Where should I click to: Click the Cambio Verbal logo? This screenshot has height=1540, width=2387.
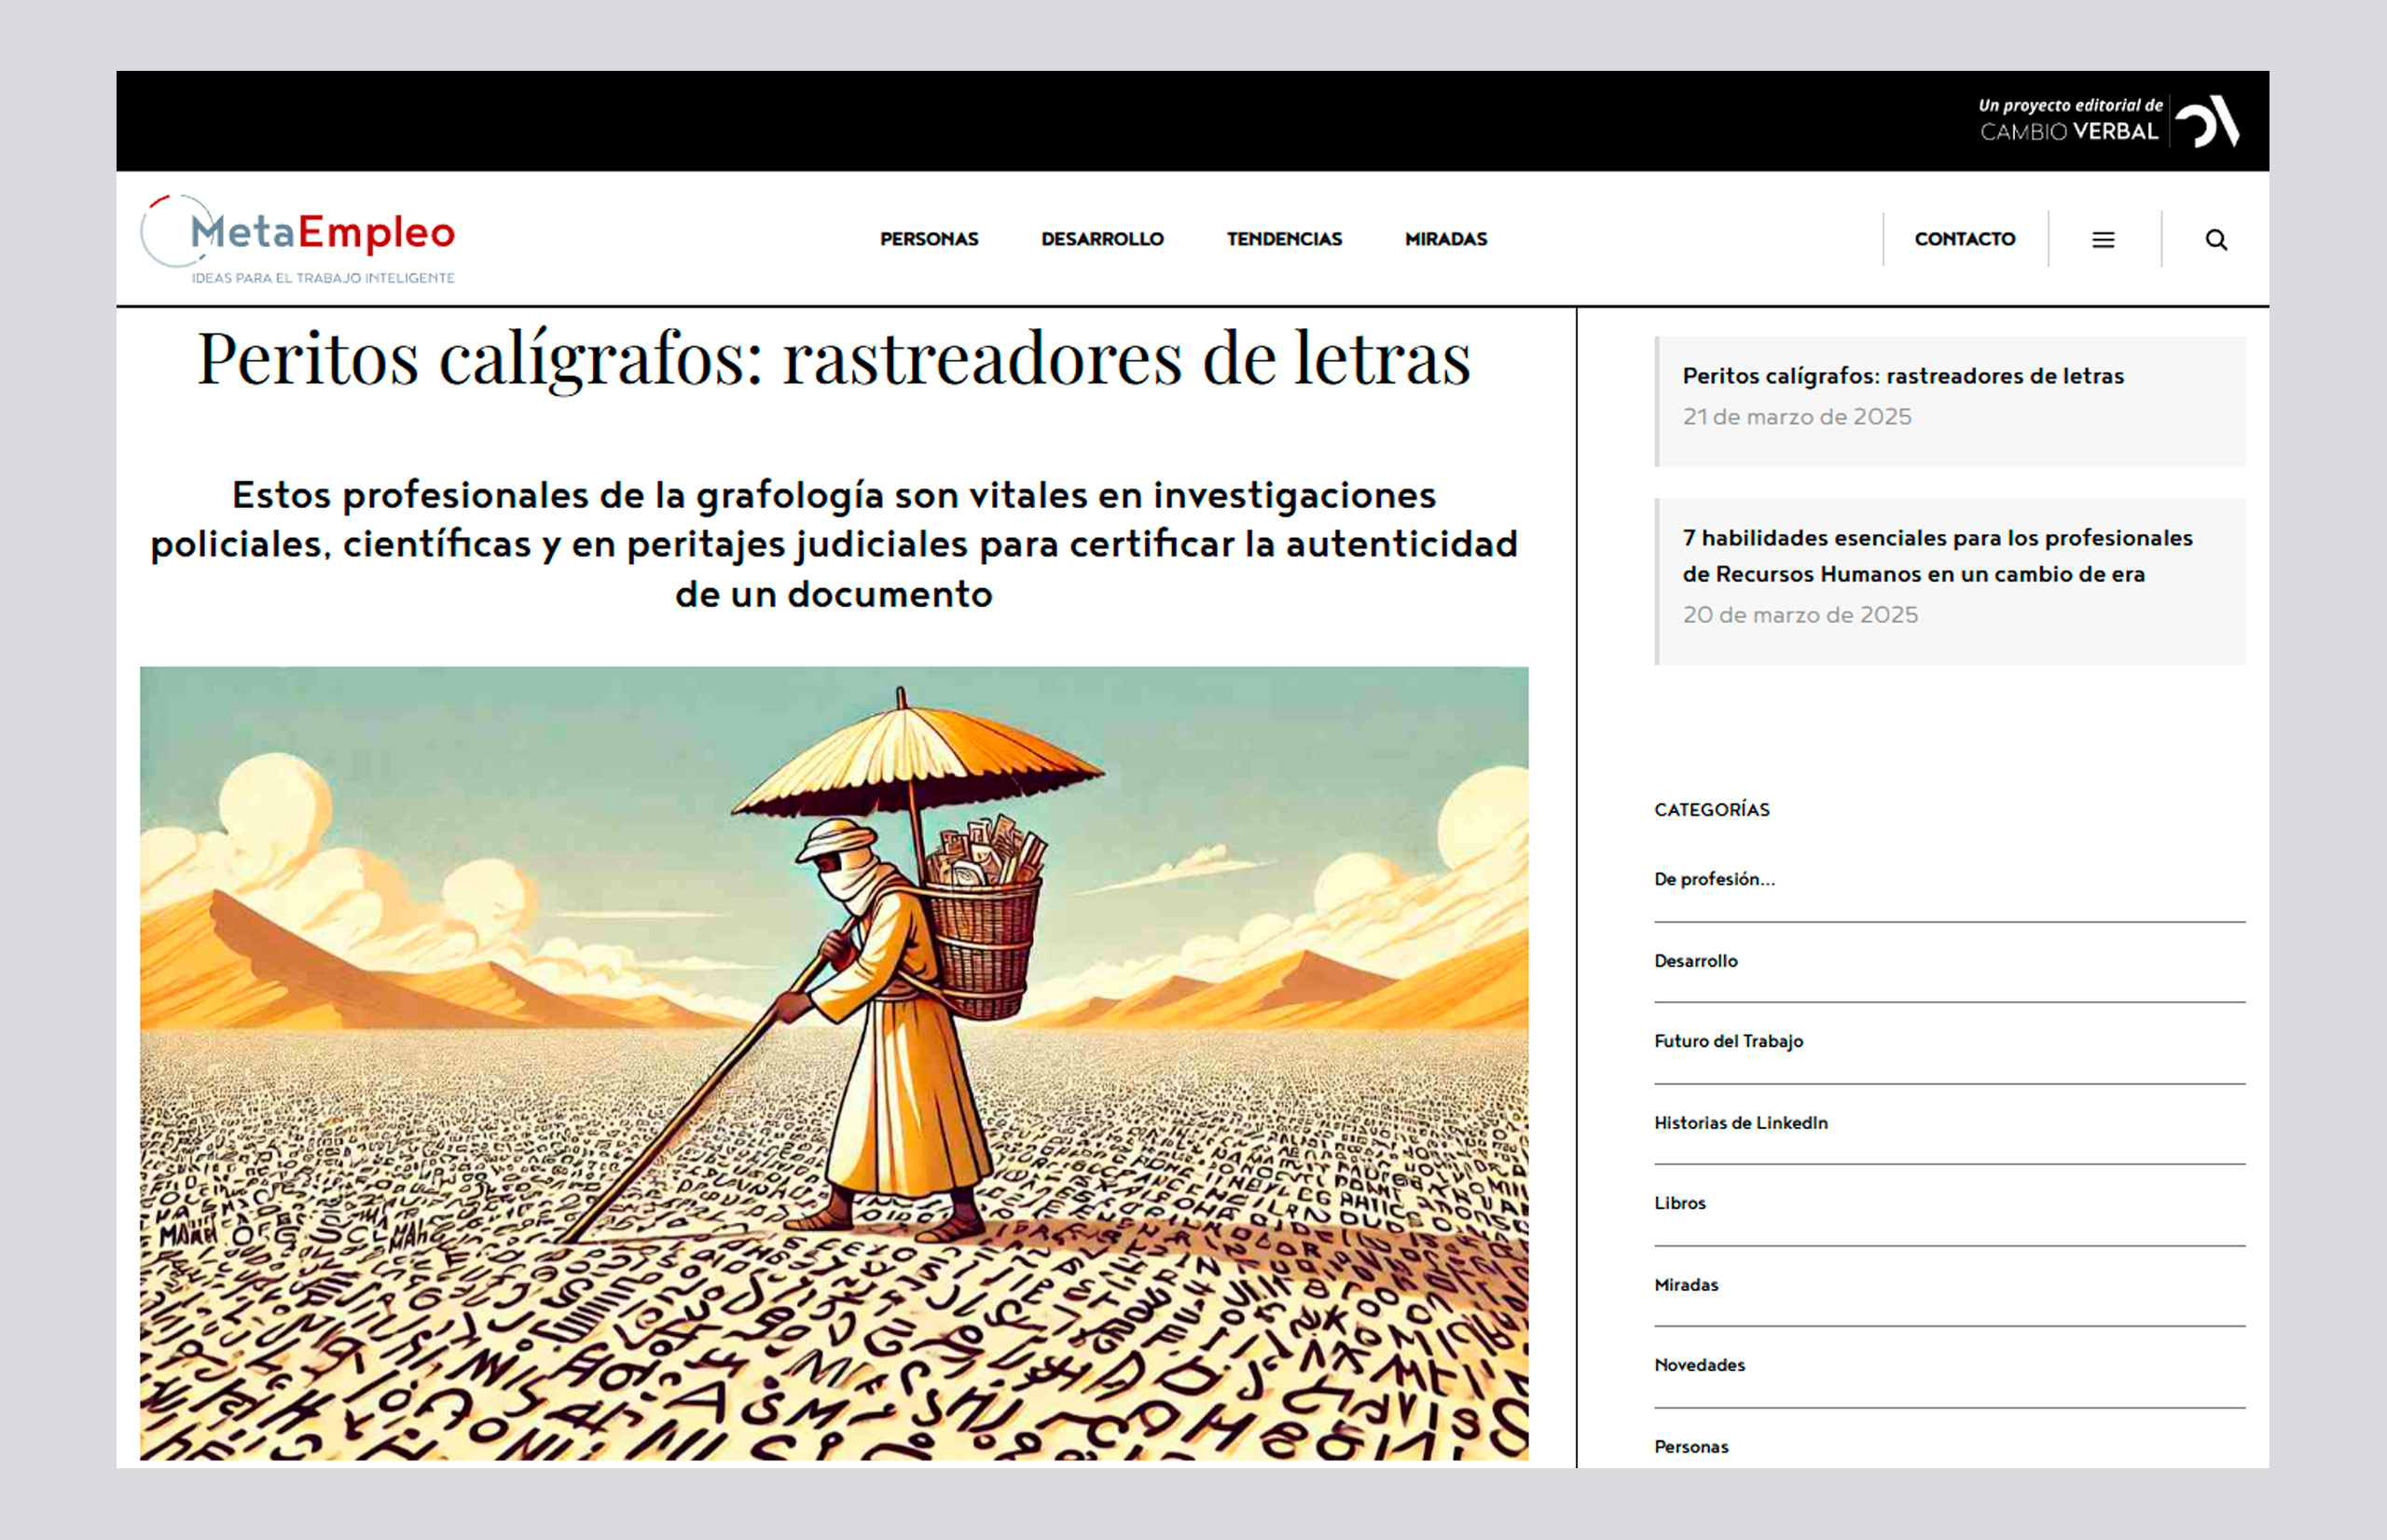[x=2109, y=121]
